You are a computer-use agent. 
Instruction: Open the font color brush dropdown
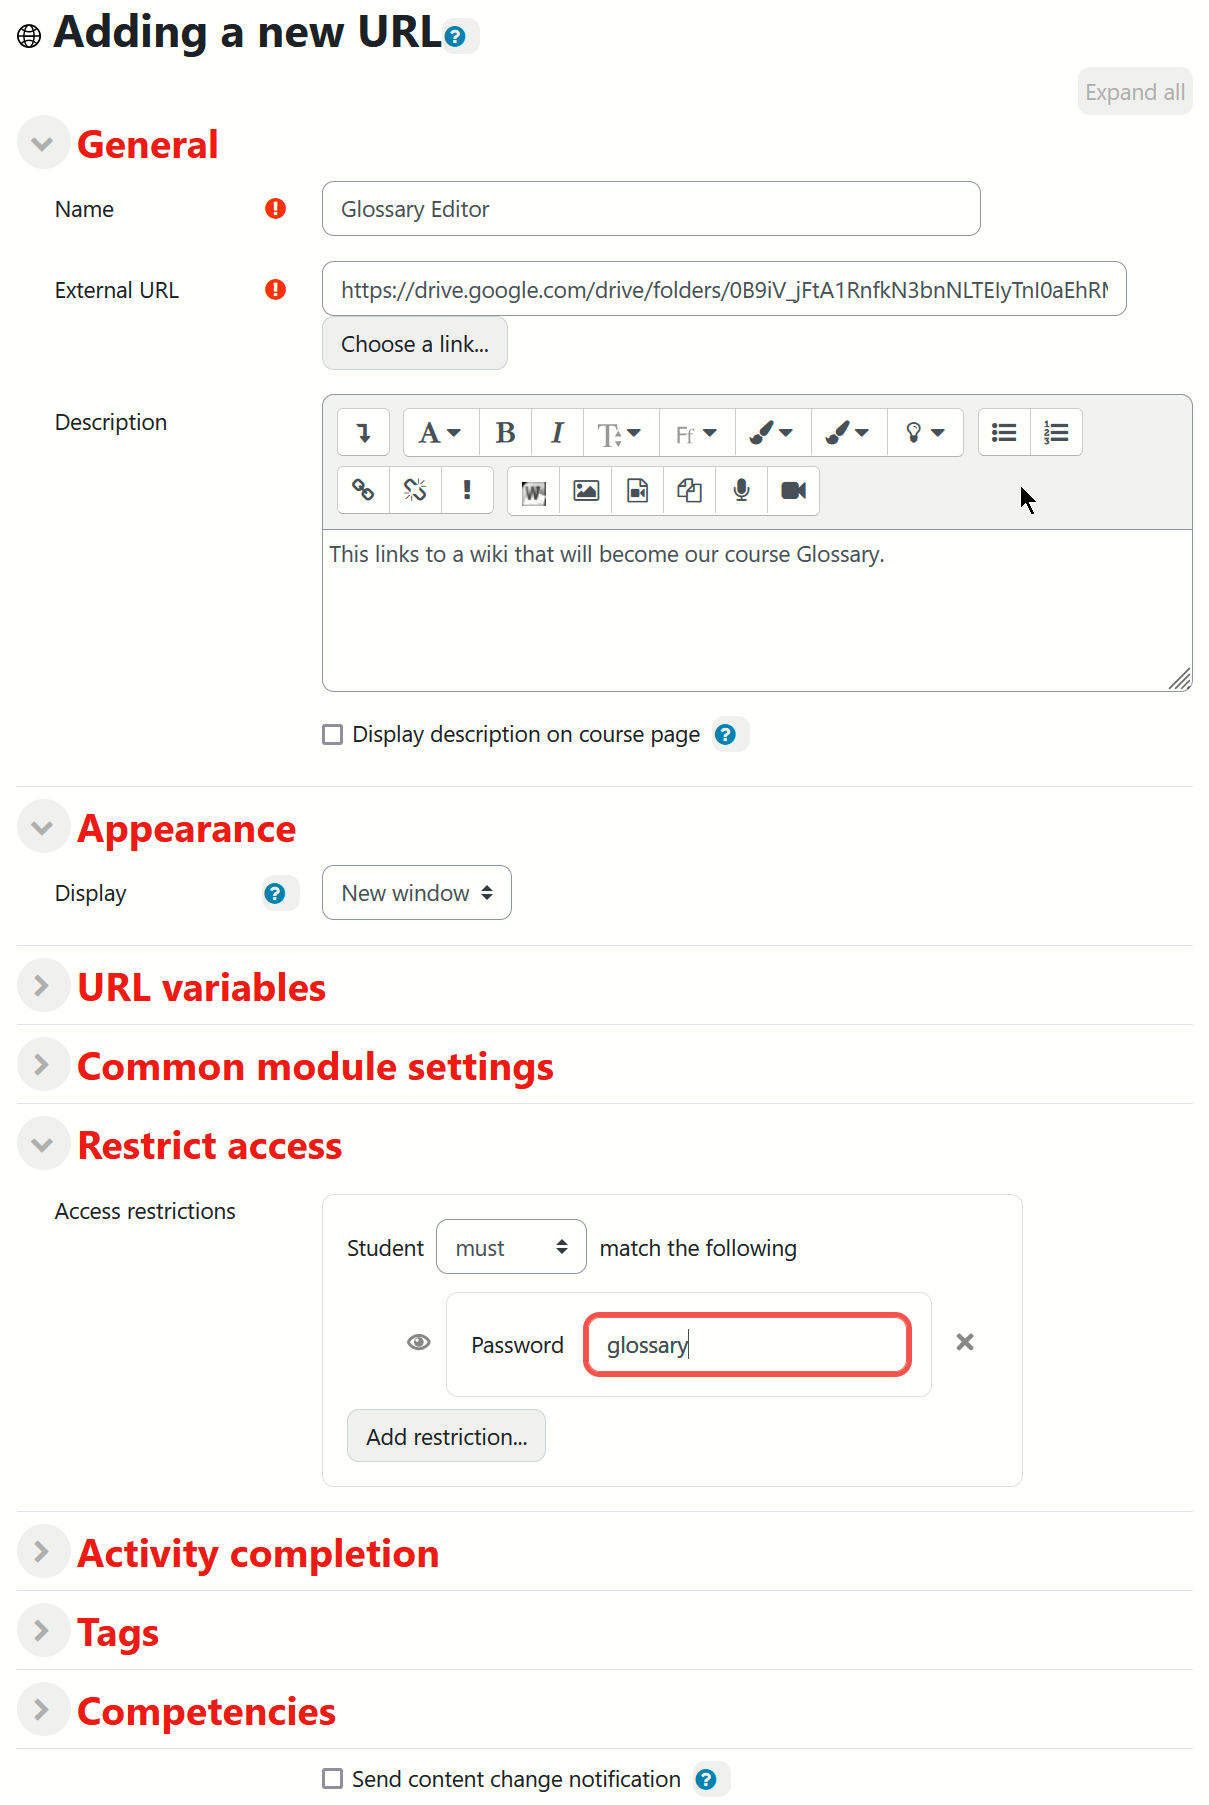(x=771, y=433)
